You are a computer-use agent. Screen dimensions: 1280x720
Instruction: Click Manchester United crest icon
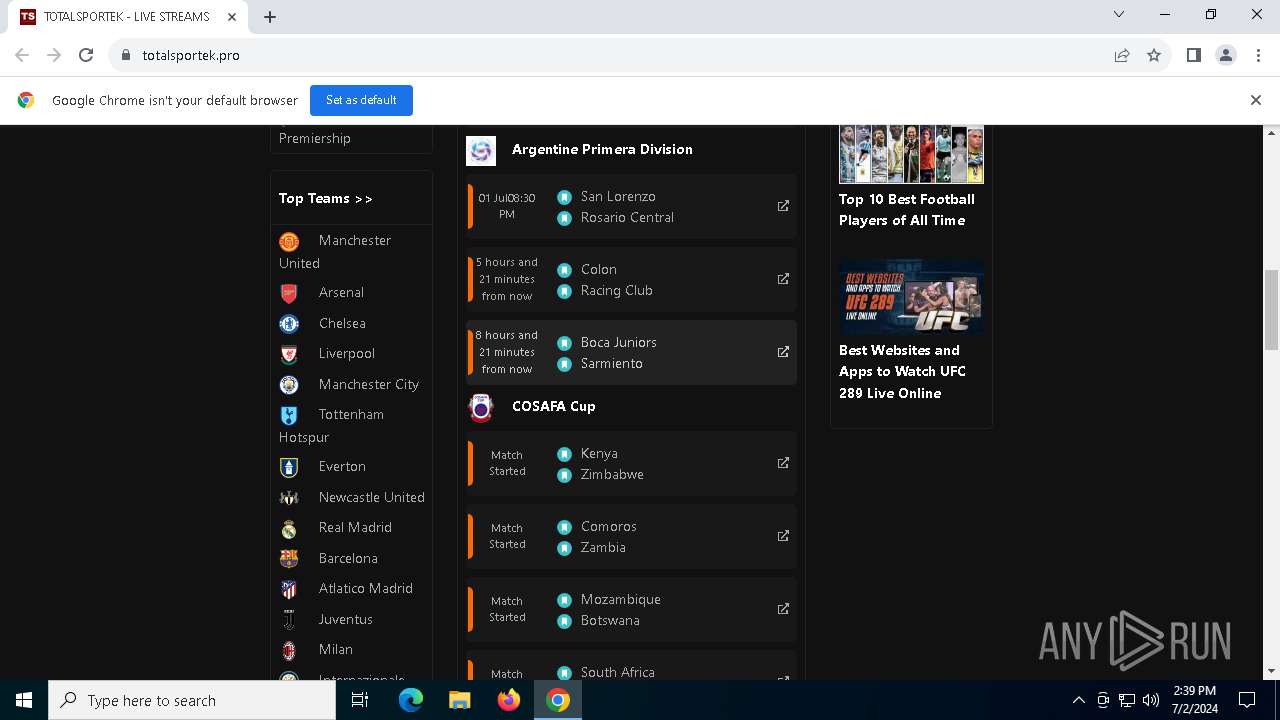tap(289, 241)
